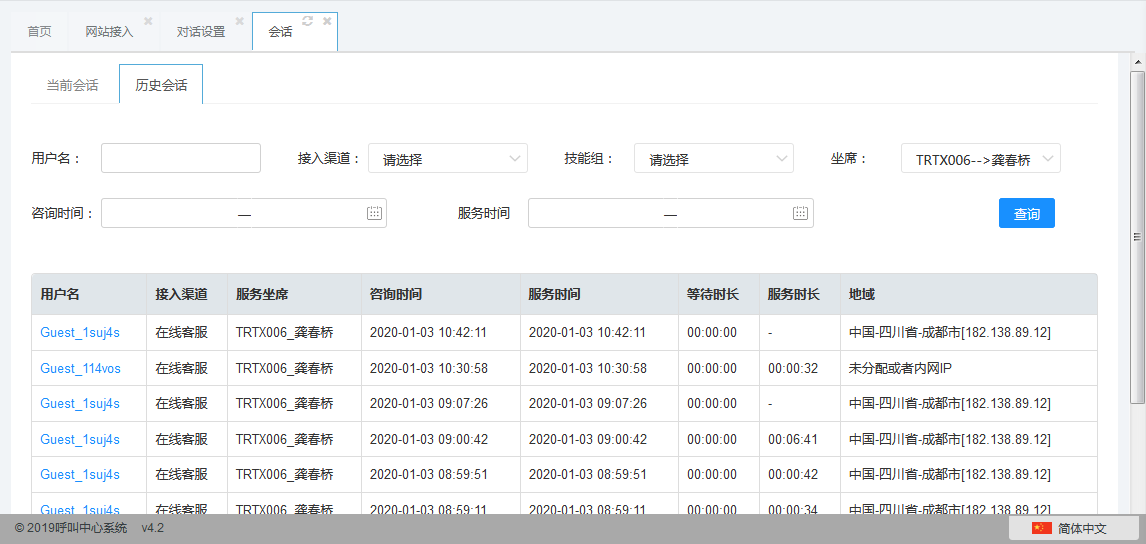The height and width of the screenshot is (544, 1146).
Task: Open the 坐席 dropdown showing TRTX006
Action: pyautogui.click(x=979, y=159)
